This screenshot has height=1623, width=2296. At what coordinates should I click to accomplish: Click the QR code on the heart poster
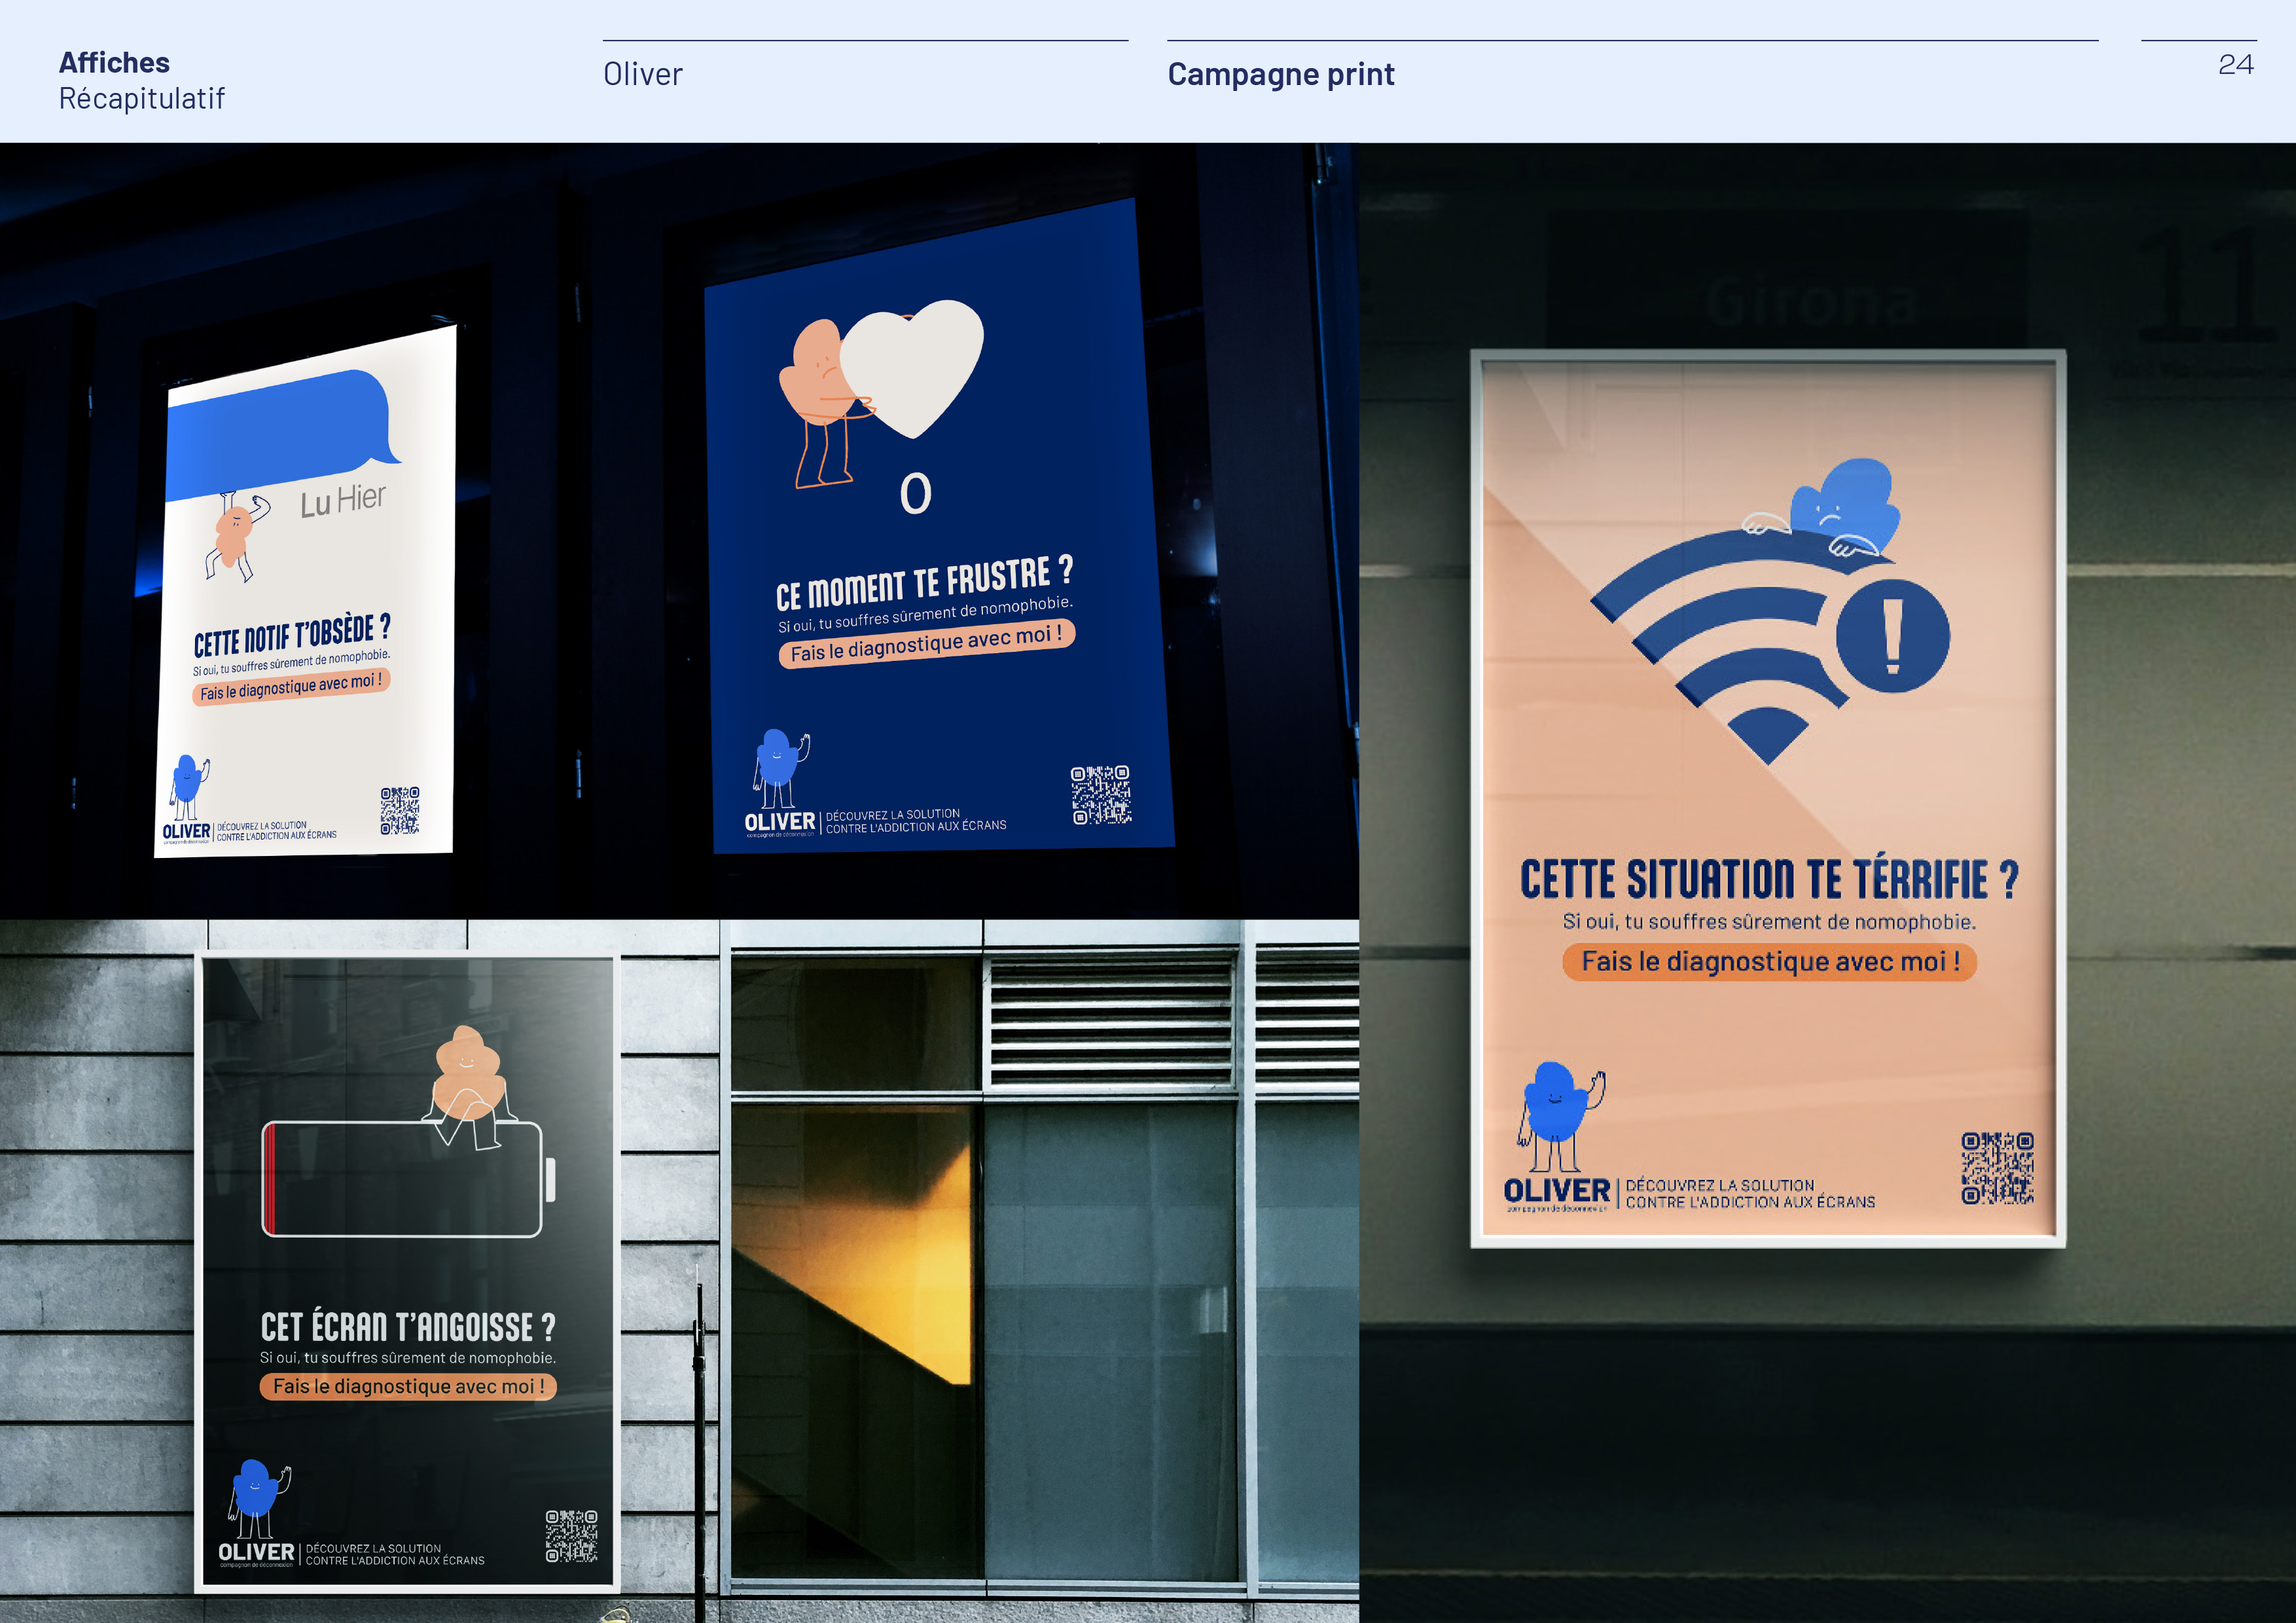[1100, 795]
